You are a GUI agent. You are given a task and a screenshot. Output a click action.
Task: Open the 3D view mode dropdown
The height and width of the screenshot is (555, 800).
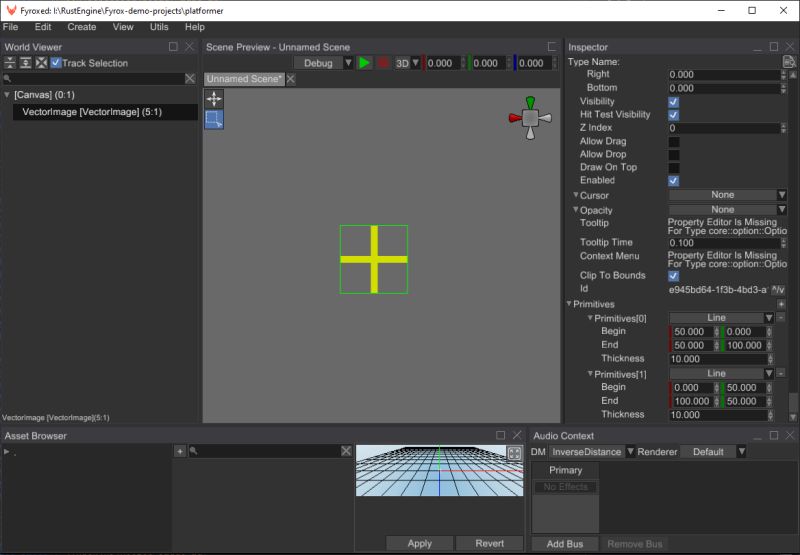pyautogui.click(x=407, y=63)
